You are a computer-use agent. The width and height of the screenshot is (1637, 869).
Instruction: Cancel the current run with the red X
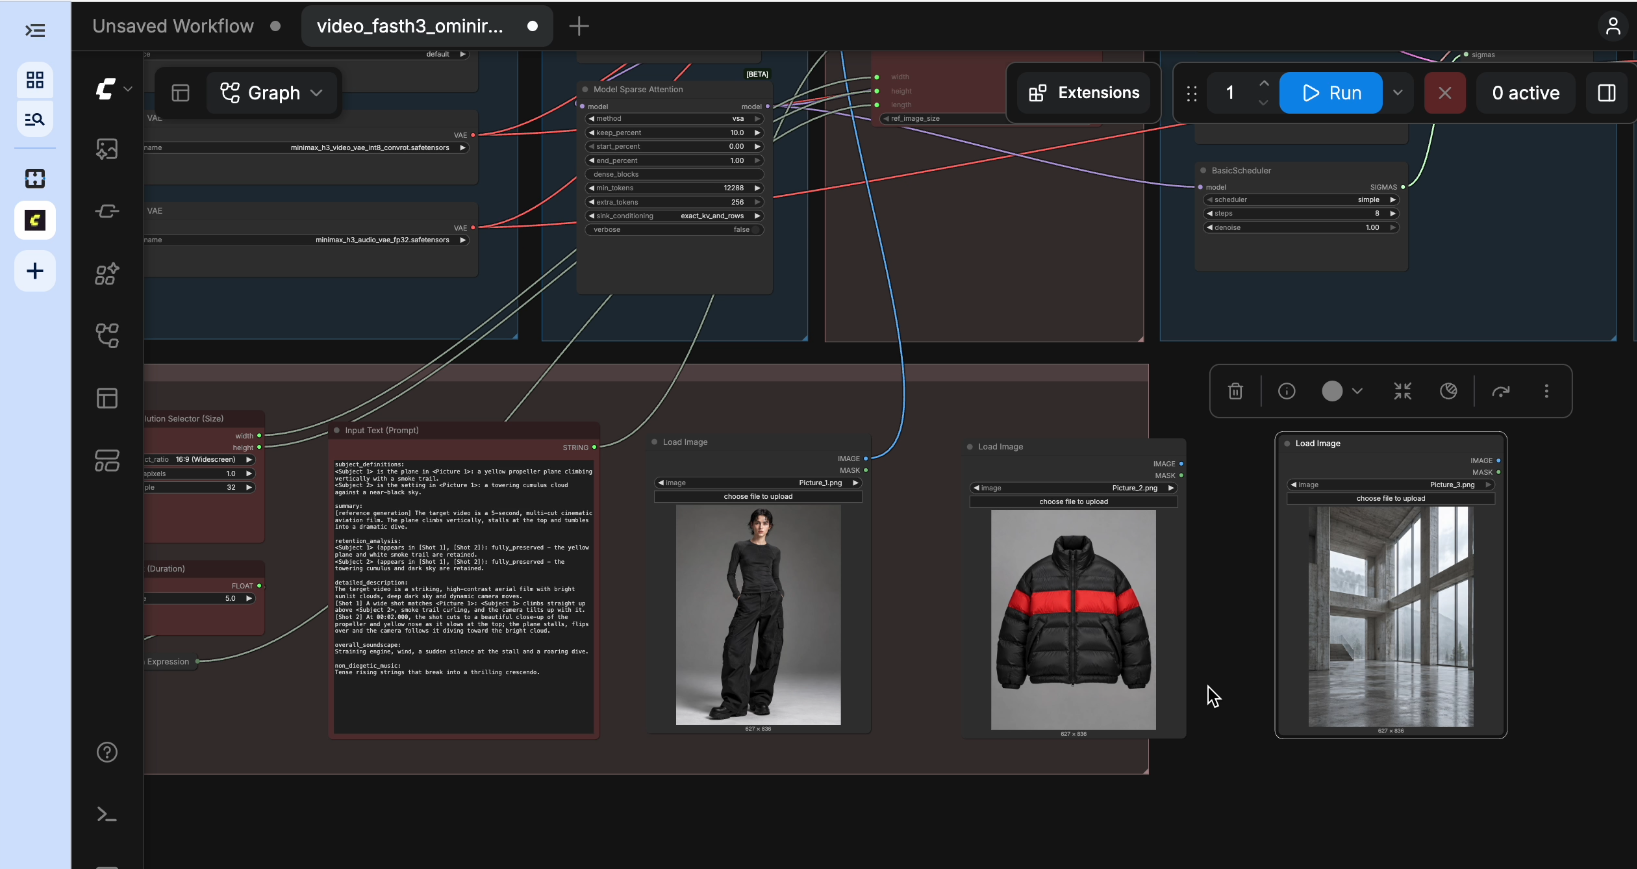pyautogui.click(x=1445, y=93)
